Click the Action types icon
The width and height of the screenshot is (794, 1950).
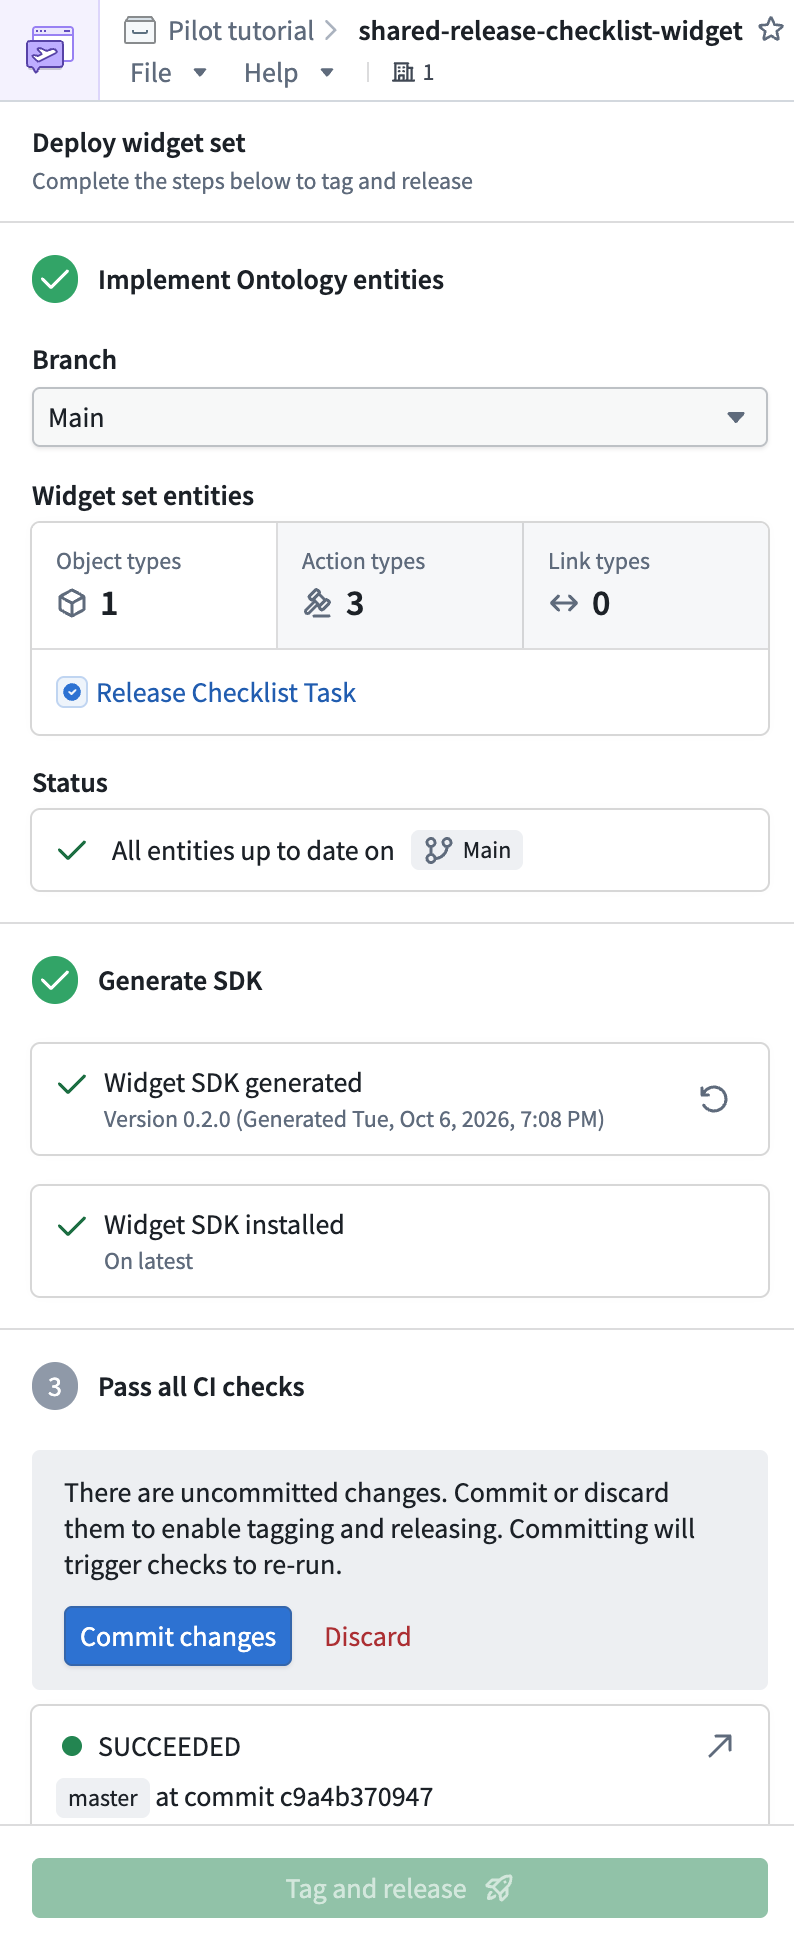click(318, 604)
